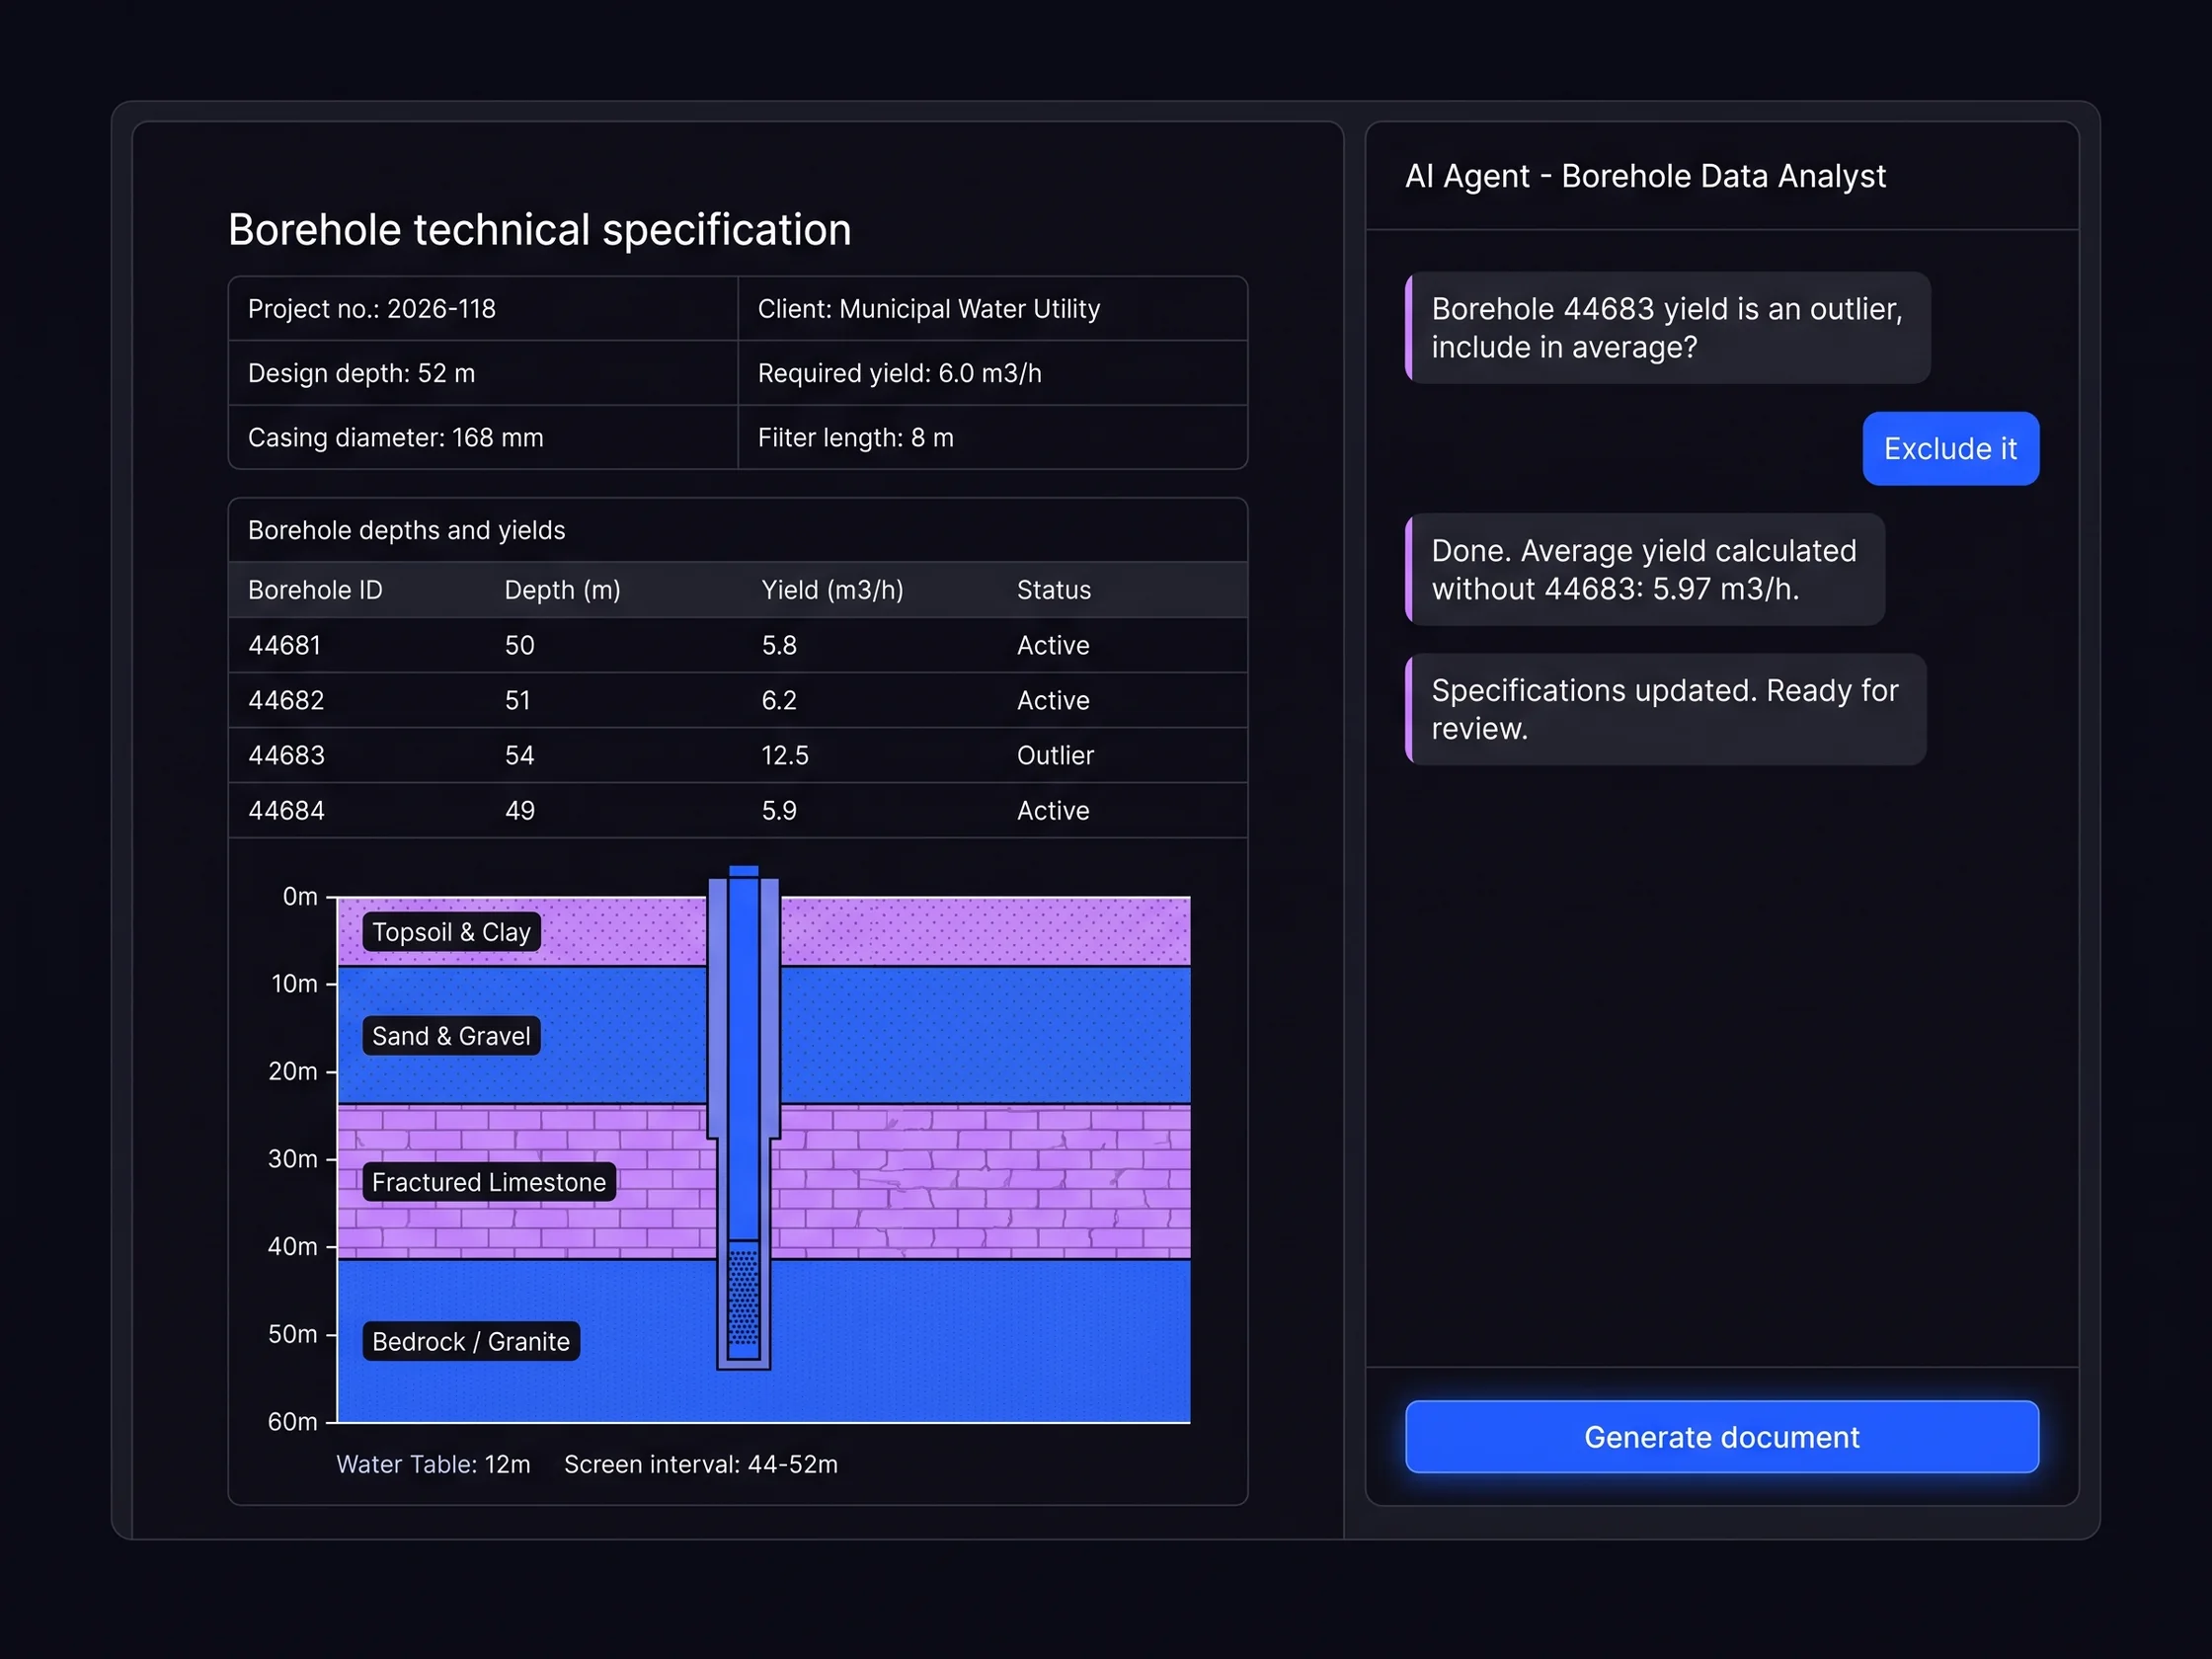This screenshot has width=2212, height=1659.
Task: Click the well casing top above ground level
Action: tap(743, 880)
